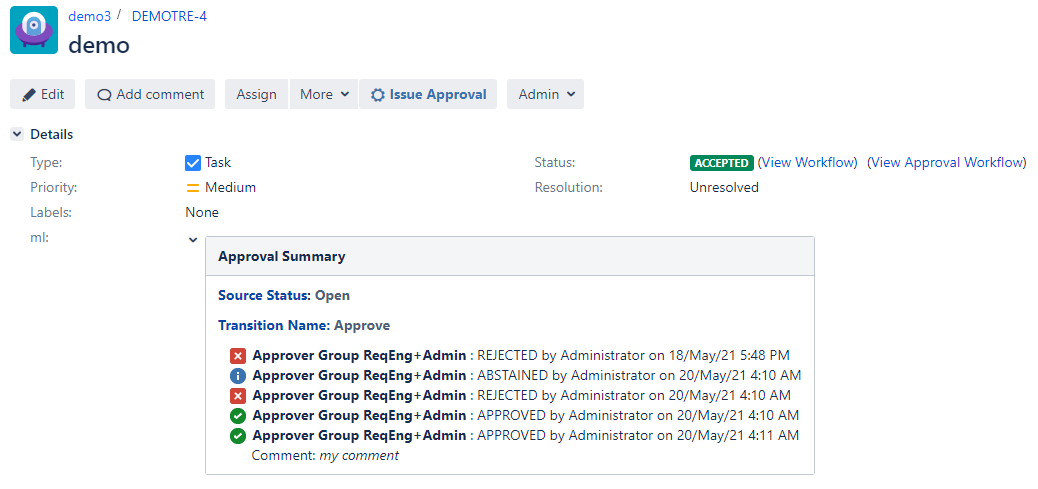Screen dimensions: 1038x489
Task: Click the blue abstained info icon
Action: click(x=238, y=376)
